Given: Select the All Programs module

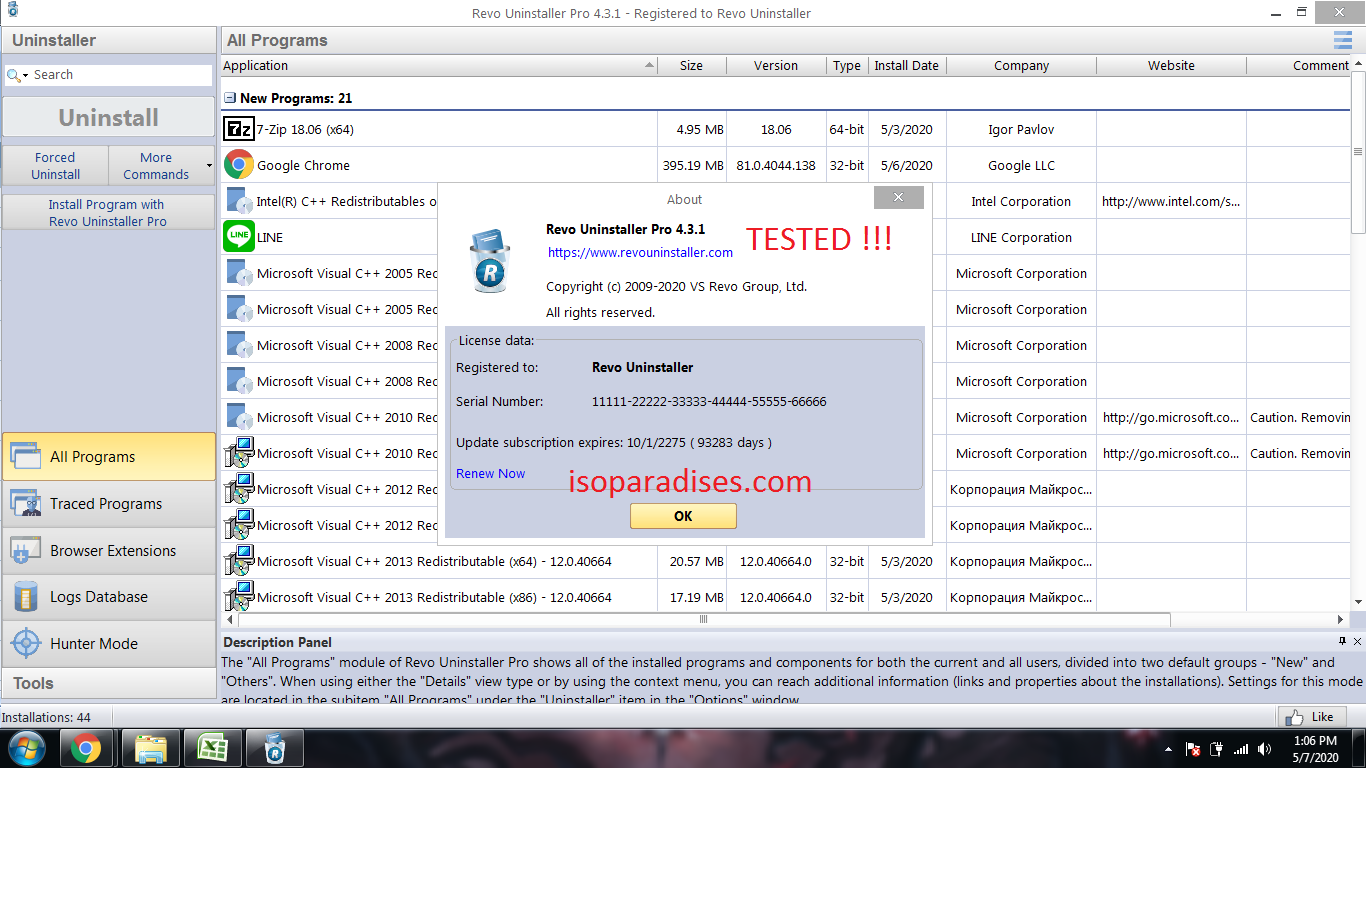Looking at the screenshot, I should click(x=109, y=456).
